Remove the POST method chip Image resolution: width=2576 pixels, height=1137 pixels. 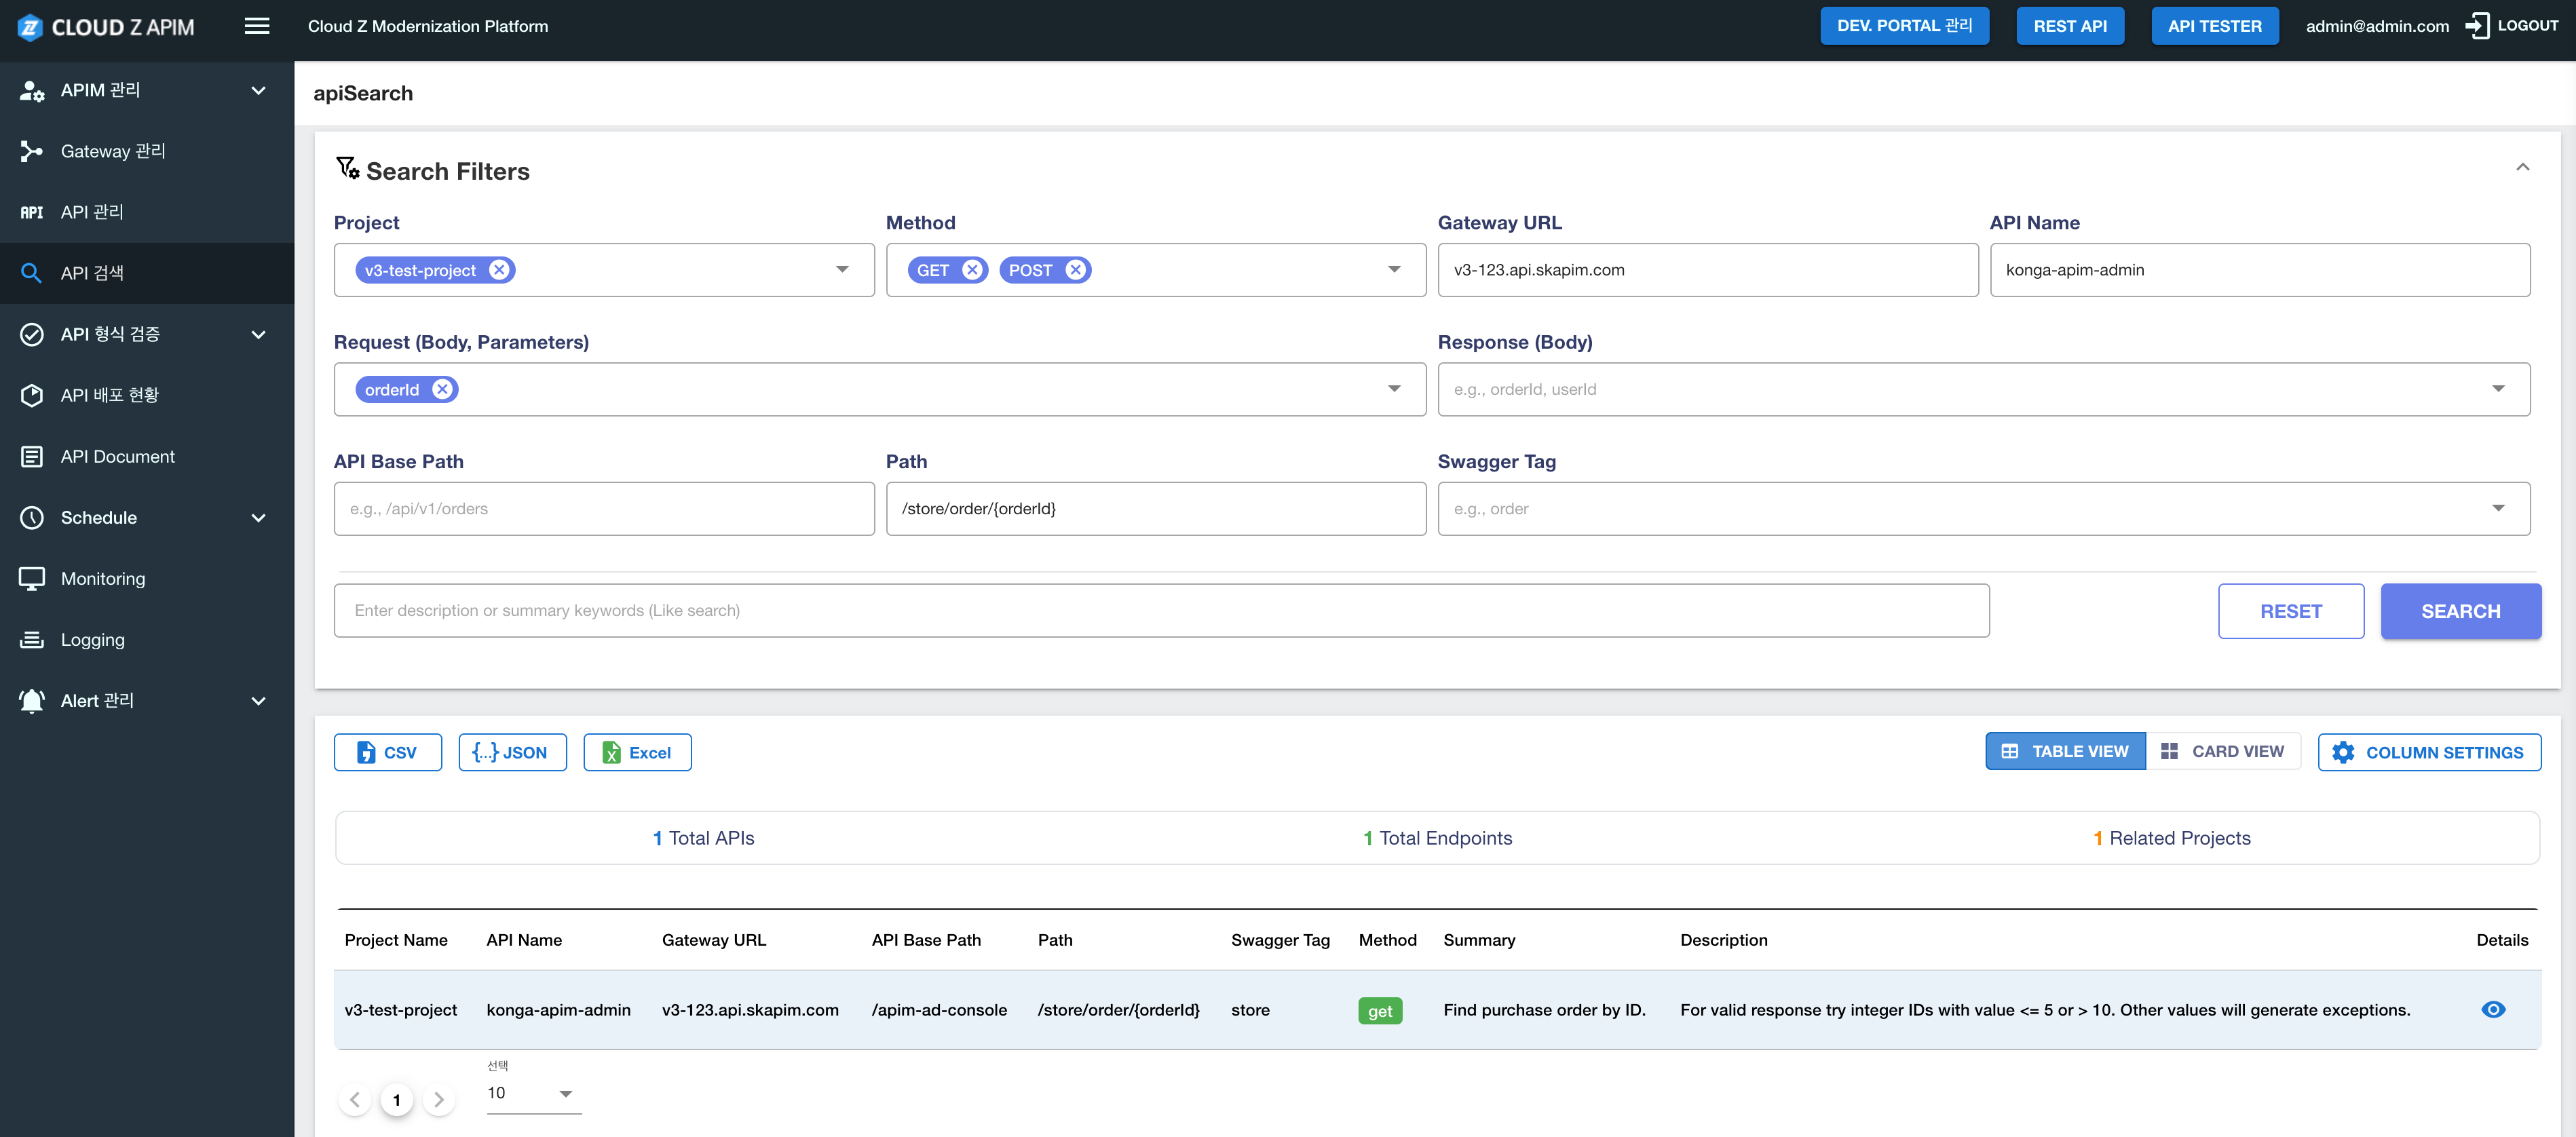[1075, 270]
